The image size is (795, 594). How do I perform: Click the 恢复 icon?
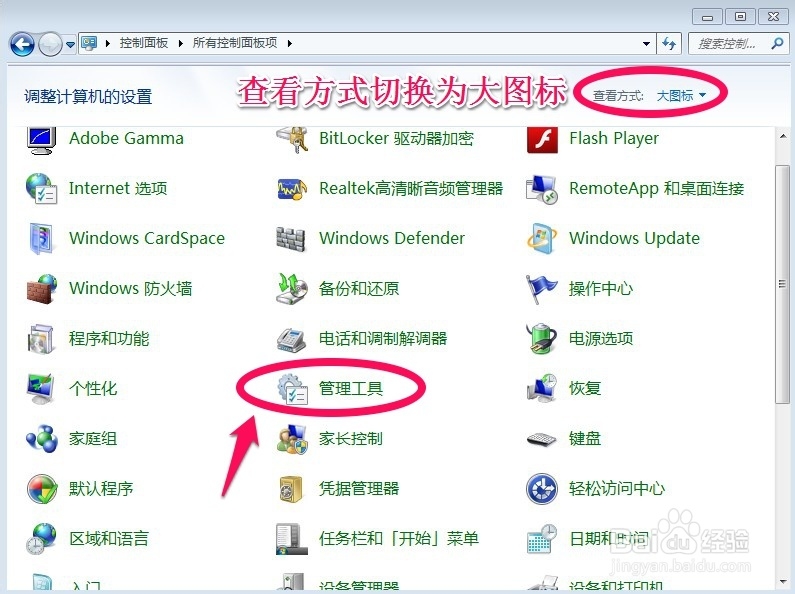pos(542,388)
